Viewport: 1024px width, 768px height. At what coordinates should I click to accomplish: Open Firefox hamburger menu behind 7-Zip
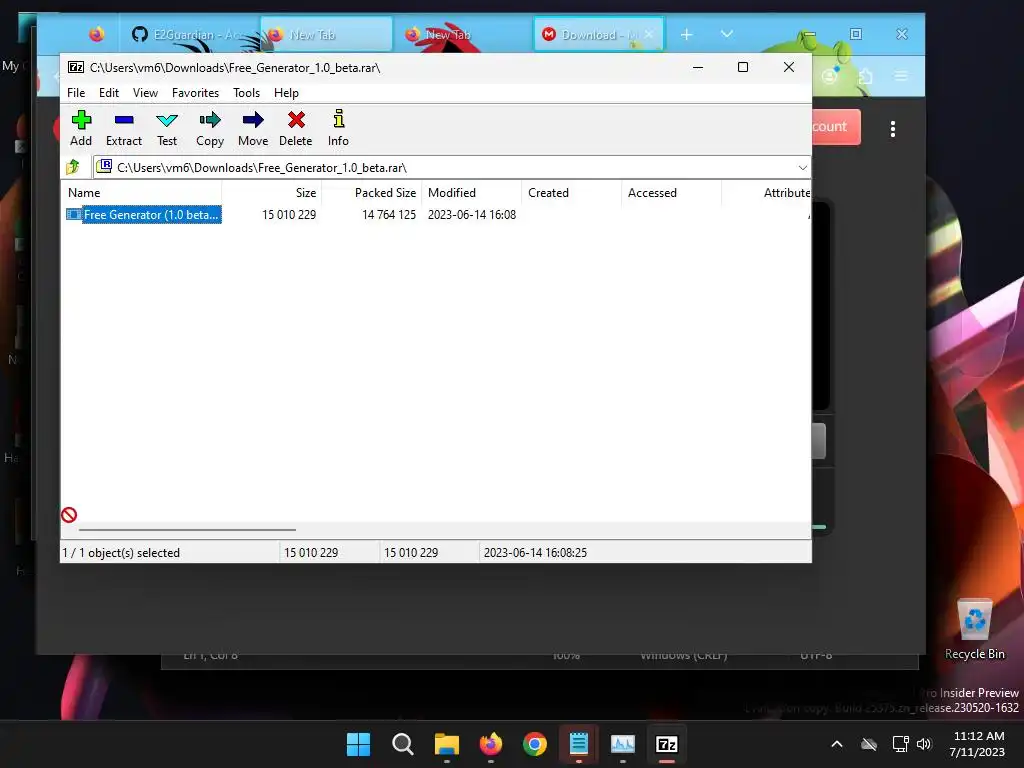[901, 76]
